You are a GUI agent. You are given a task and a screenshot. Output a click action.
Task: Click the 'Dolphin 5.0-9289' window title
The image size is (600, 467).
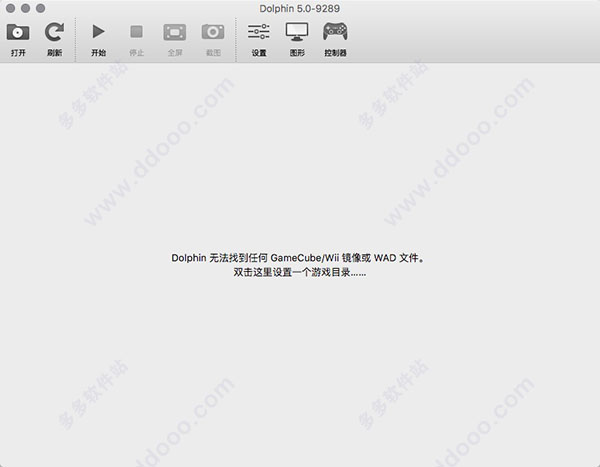pos(300,8)
